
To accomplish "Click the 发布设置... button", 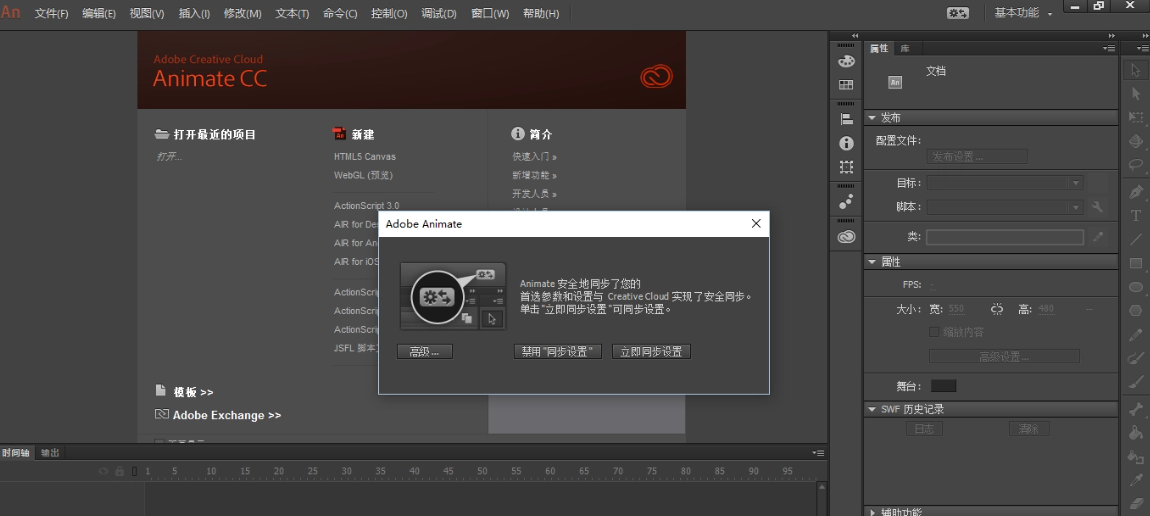I will click(x=977, y=156).
